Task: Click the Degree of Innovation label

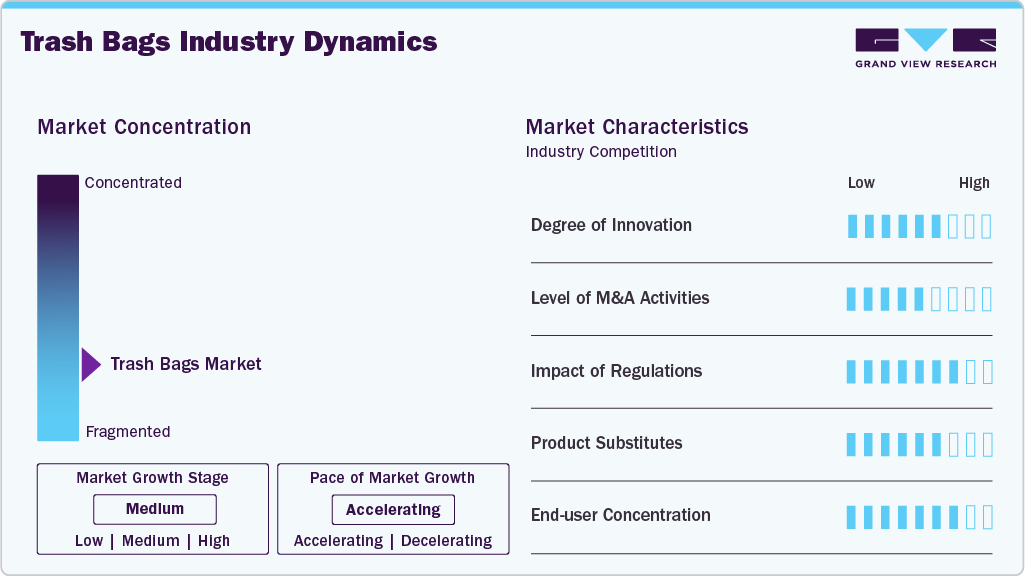Action: click(611, 225)
